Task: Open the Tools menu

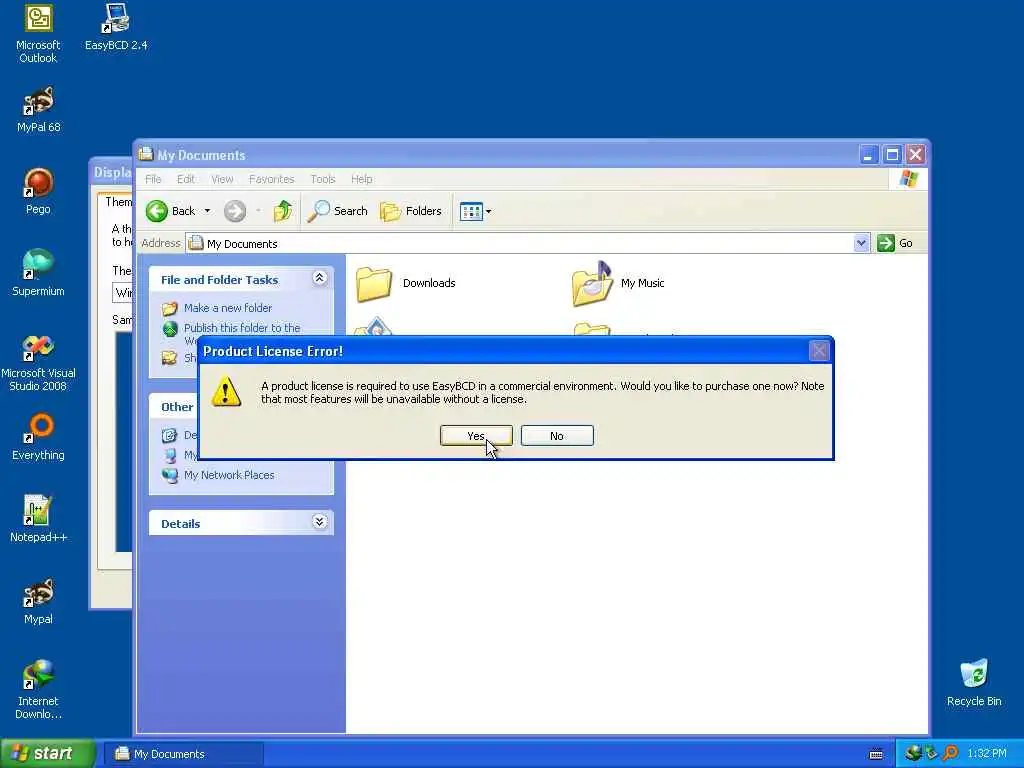Action: tap(323, 179)
